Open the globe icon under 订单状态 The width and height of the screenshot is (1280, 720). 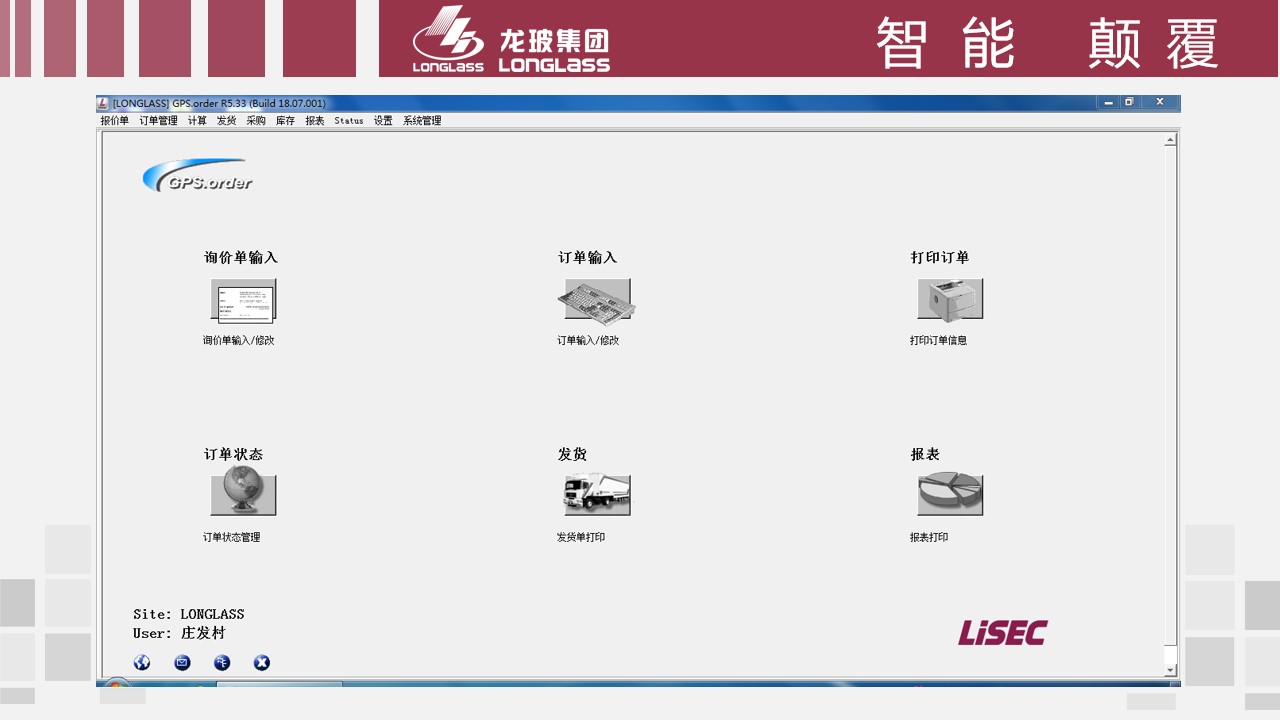click(x=243, y=494)
